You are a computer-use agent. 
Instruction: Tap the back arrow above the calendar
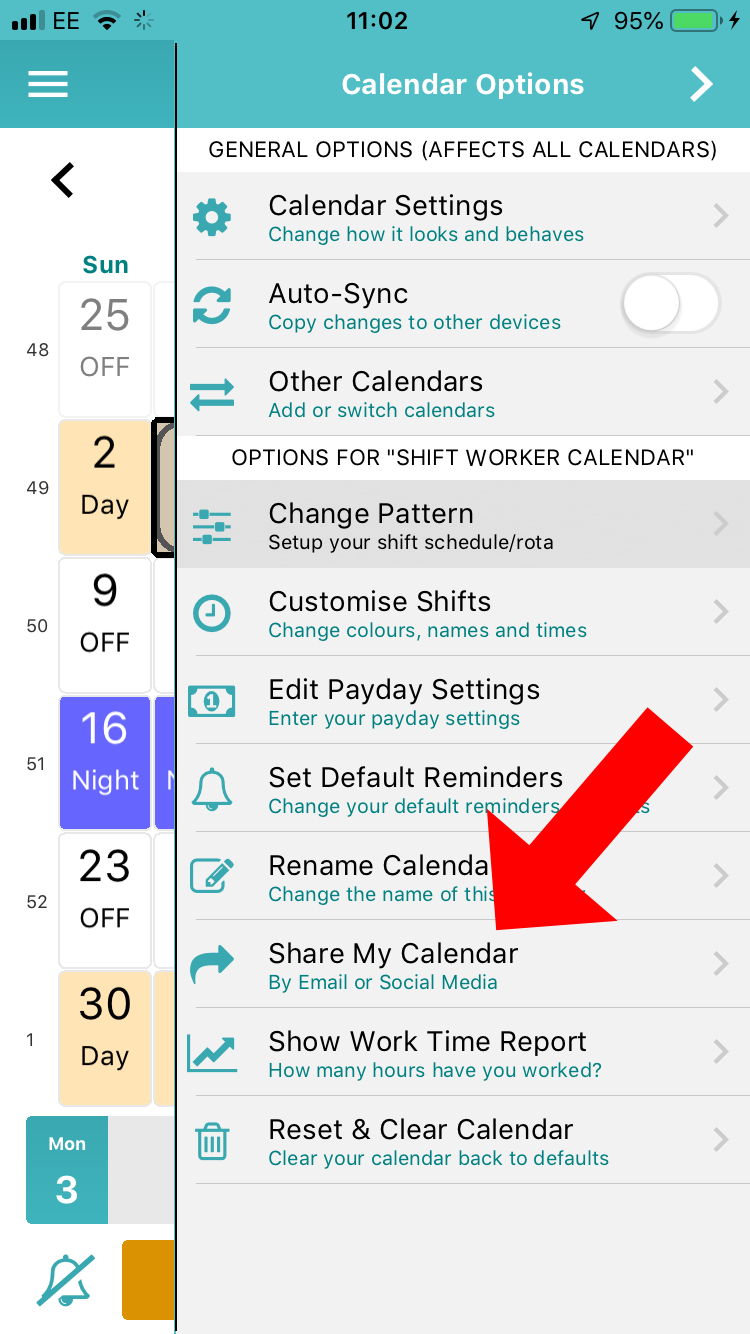point(62,180)
